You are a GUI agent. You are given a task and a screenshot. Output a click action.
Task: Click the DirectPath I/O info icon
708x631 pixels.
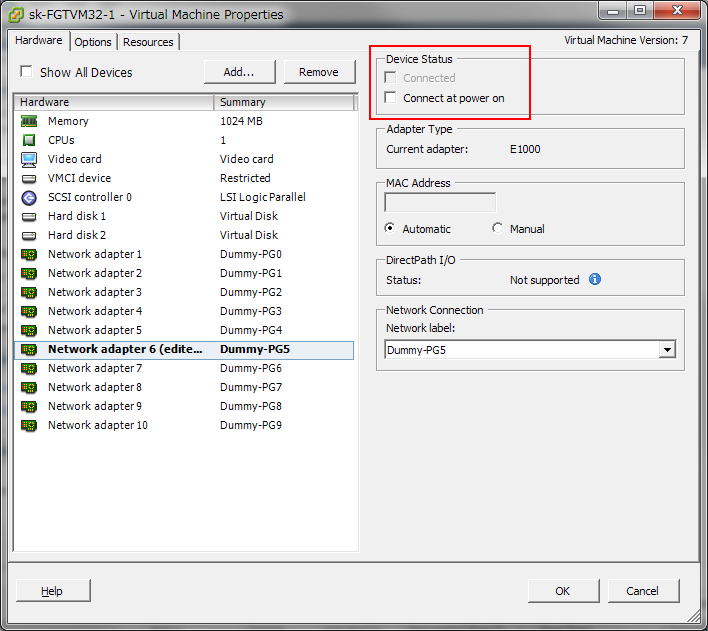tap(595, 279)
